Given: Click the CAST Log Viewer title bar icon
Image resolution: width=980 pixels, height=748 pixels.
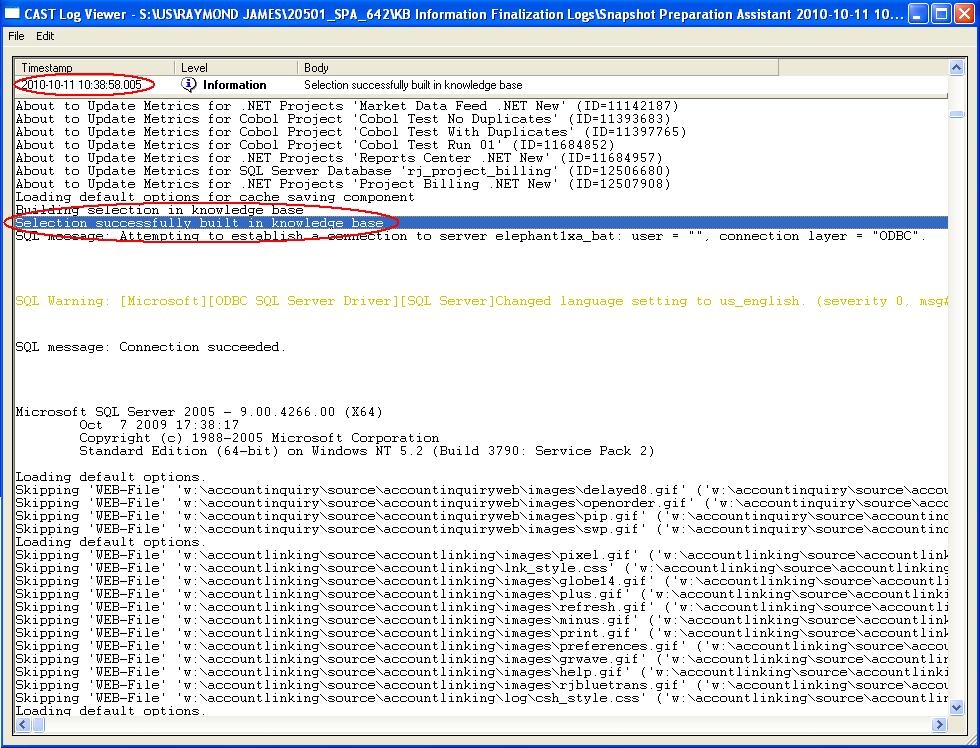Looking at the screenshot, I should click(12, 13).
